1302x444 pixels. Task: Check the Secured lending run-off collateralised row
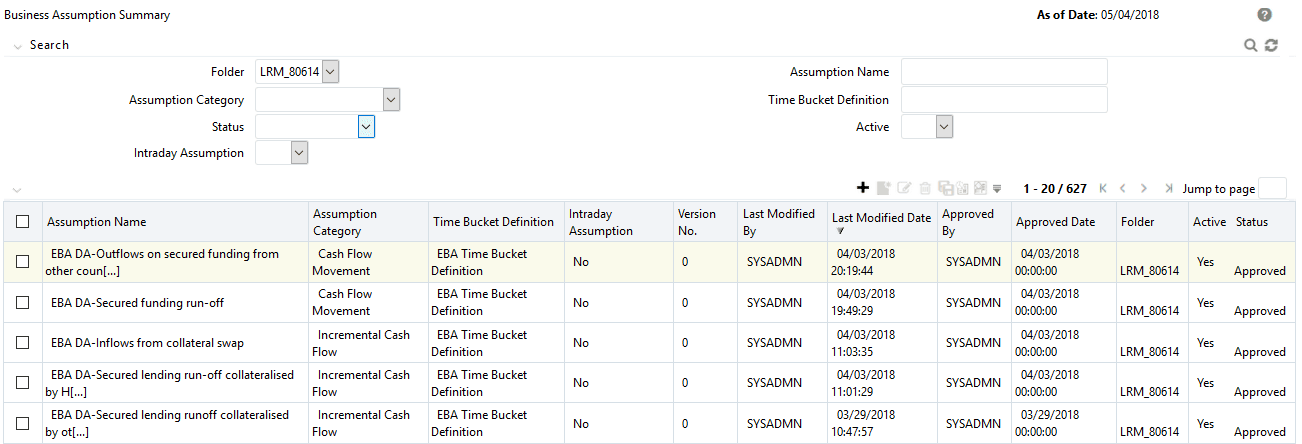[x=23, y=383]
